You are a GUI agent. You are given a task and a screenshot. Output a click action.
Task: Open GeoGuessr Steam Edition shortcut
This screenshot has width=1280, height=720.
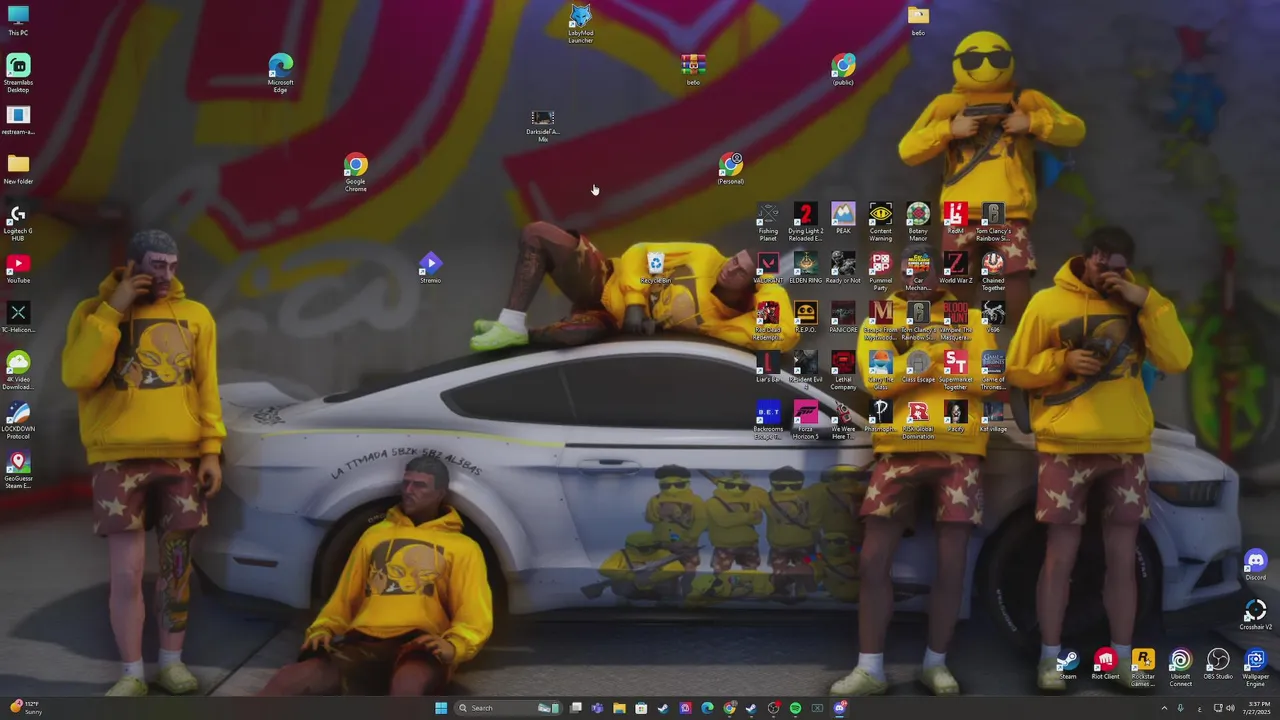click(x=18, y=469)
